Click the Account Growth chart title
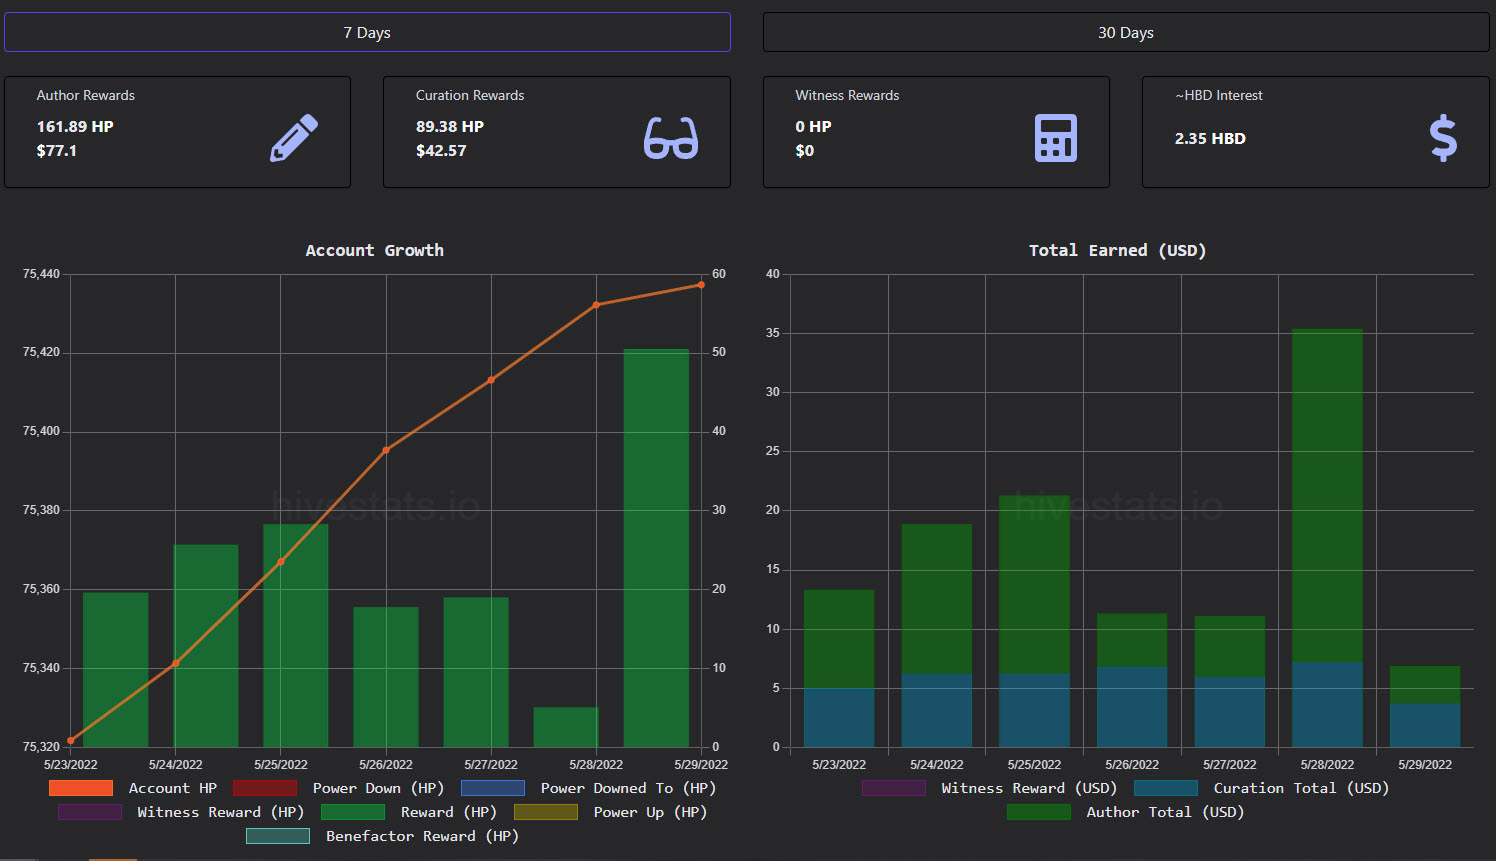The height and width of the screenshot is (861, 1496). [375, 250]
